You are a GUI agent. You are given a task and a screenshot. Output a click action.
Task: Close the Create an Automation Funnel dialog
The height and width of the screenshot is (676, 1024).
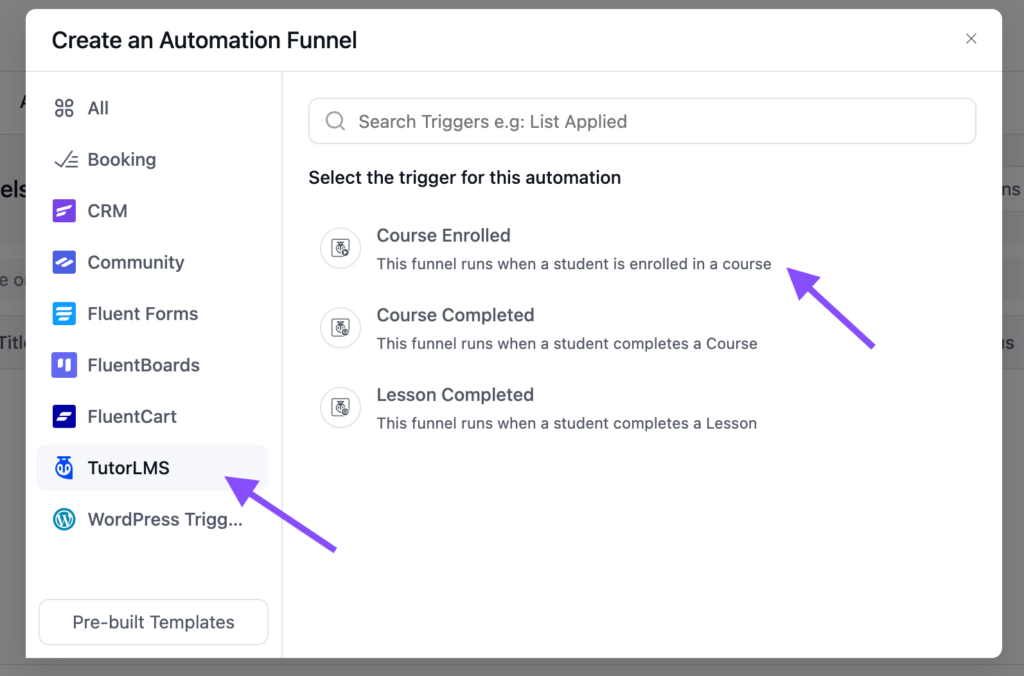971,39
